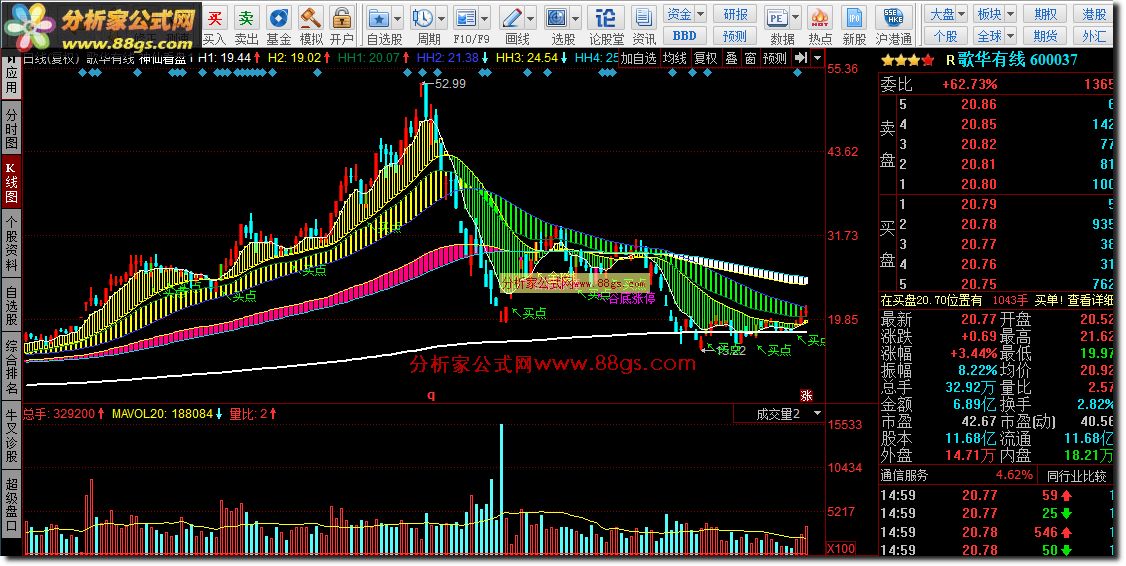Click the 通信服务 sector label
This screenshot has width=1126, height=566.
904,475
